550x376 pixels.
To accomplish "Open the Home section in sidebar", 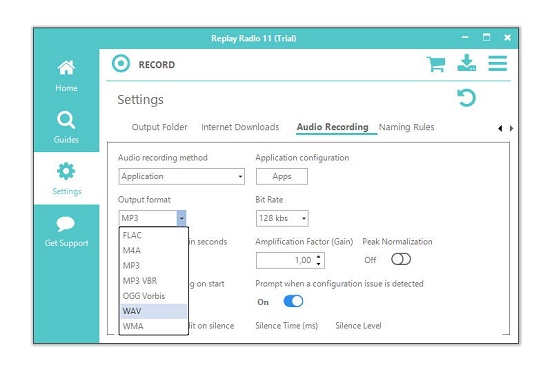I will click(66, 75).
